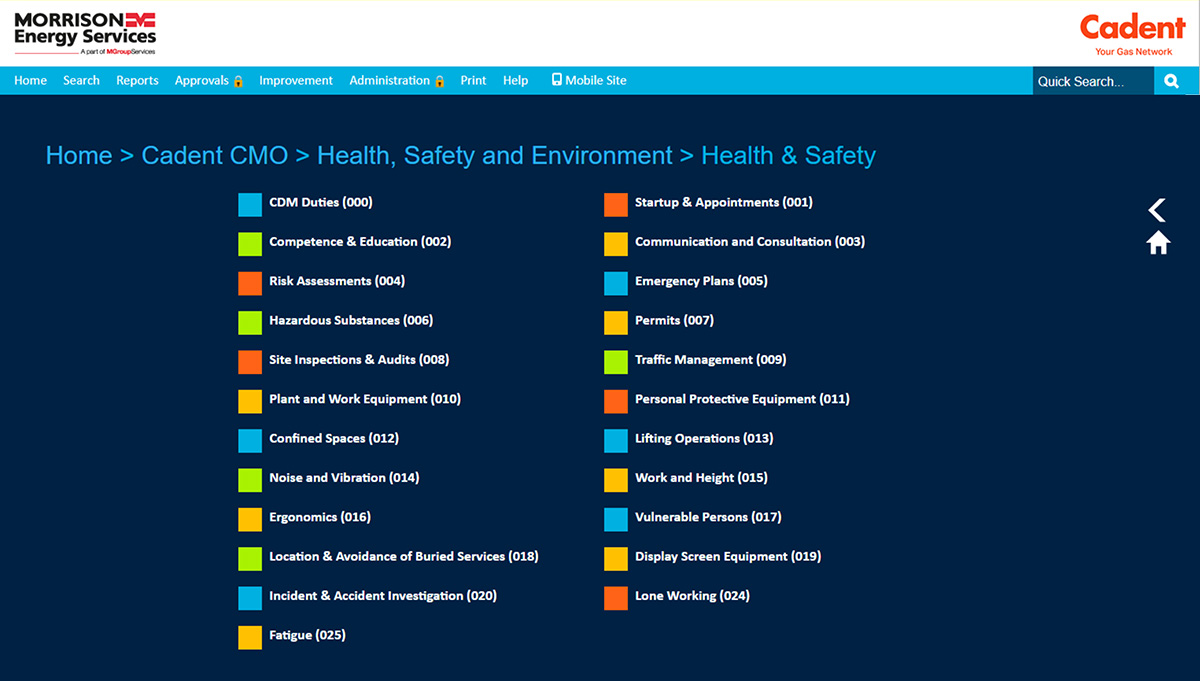Click the Morrison Energy Services logo
This screenshot has height=681, width=1200.
tap(85, 33)
